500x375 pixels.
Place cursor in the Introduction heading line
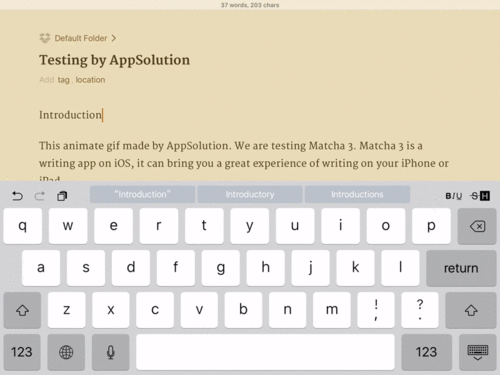coord(71,115)
